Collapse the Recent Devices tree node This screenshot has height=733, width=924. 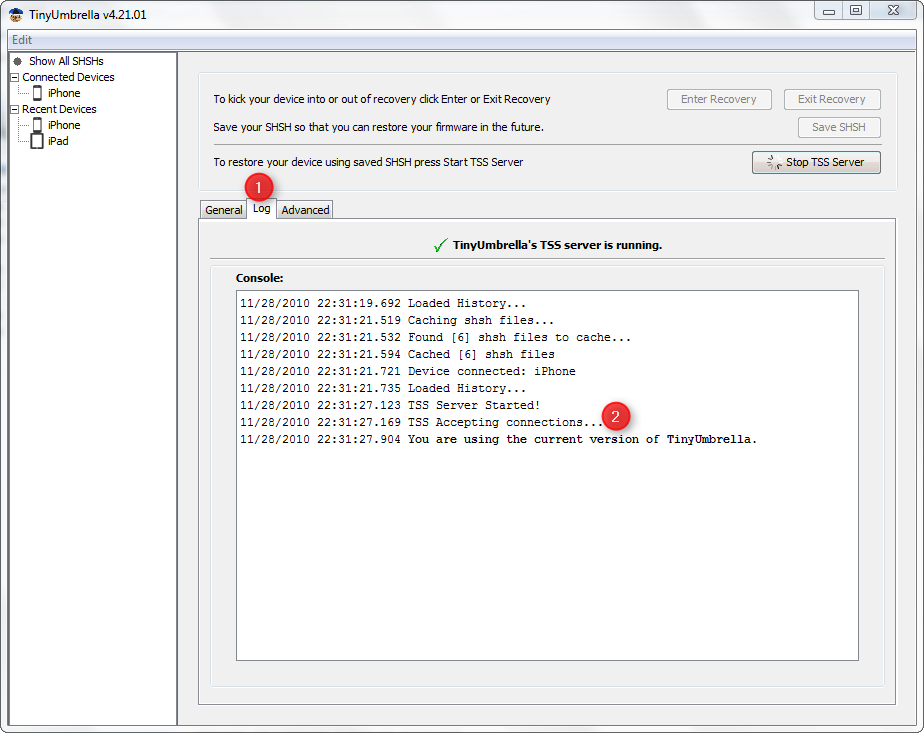click(x=15, y=110)
